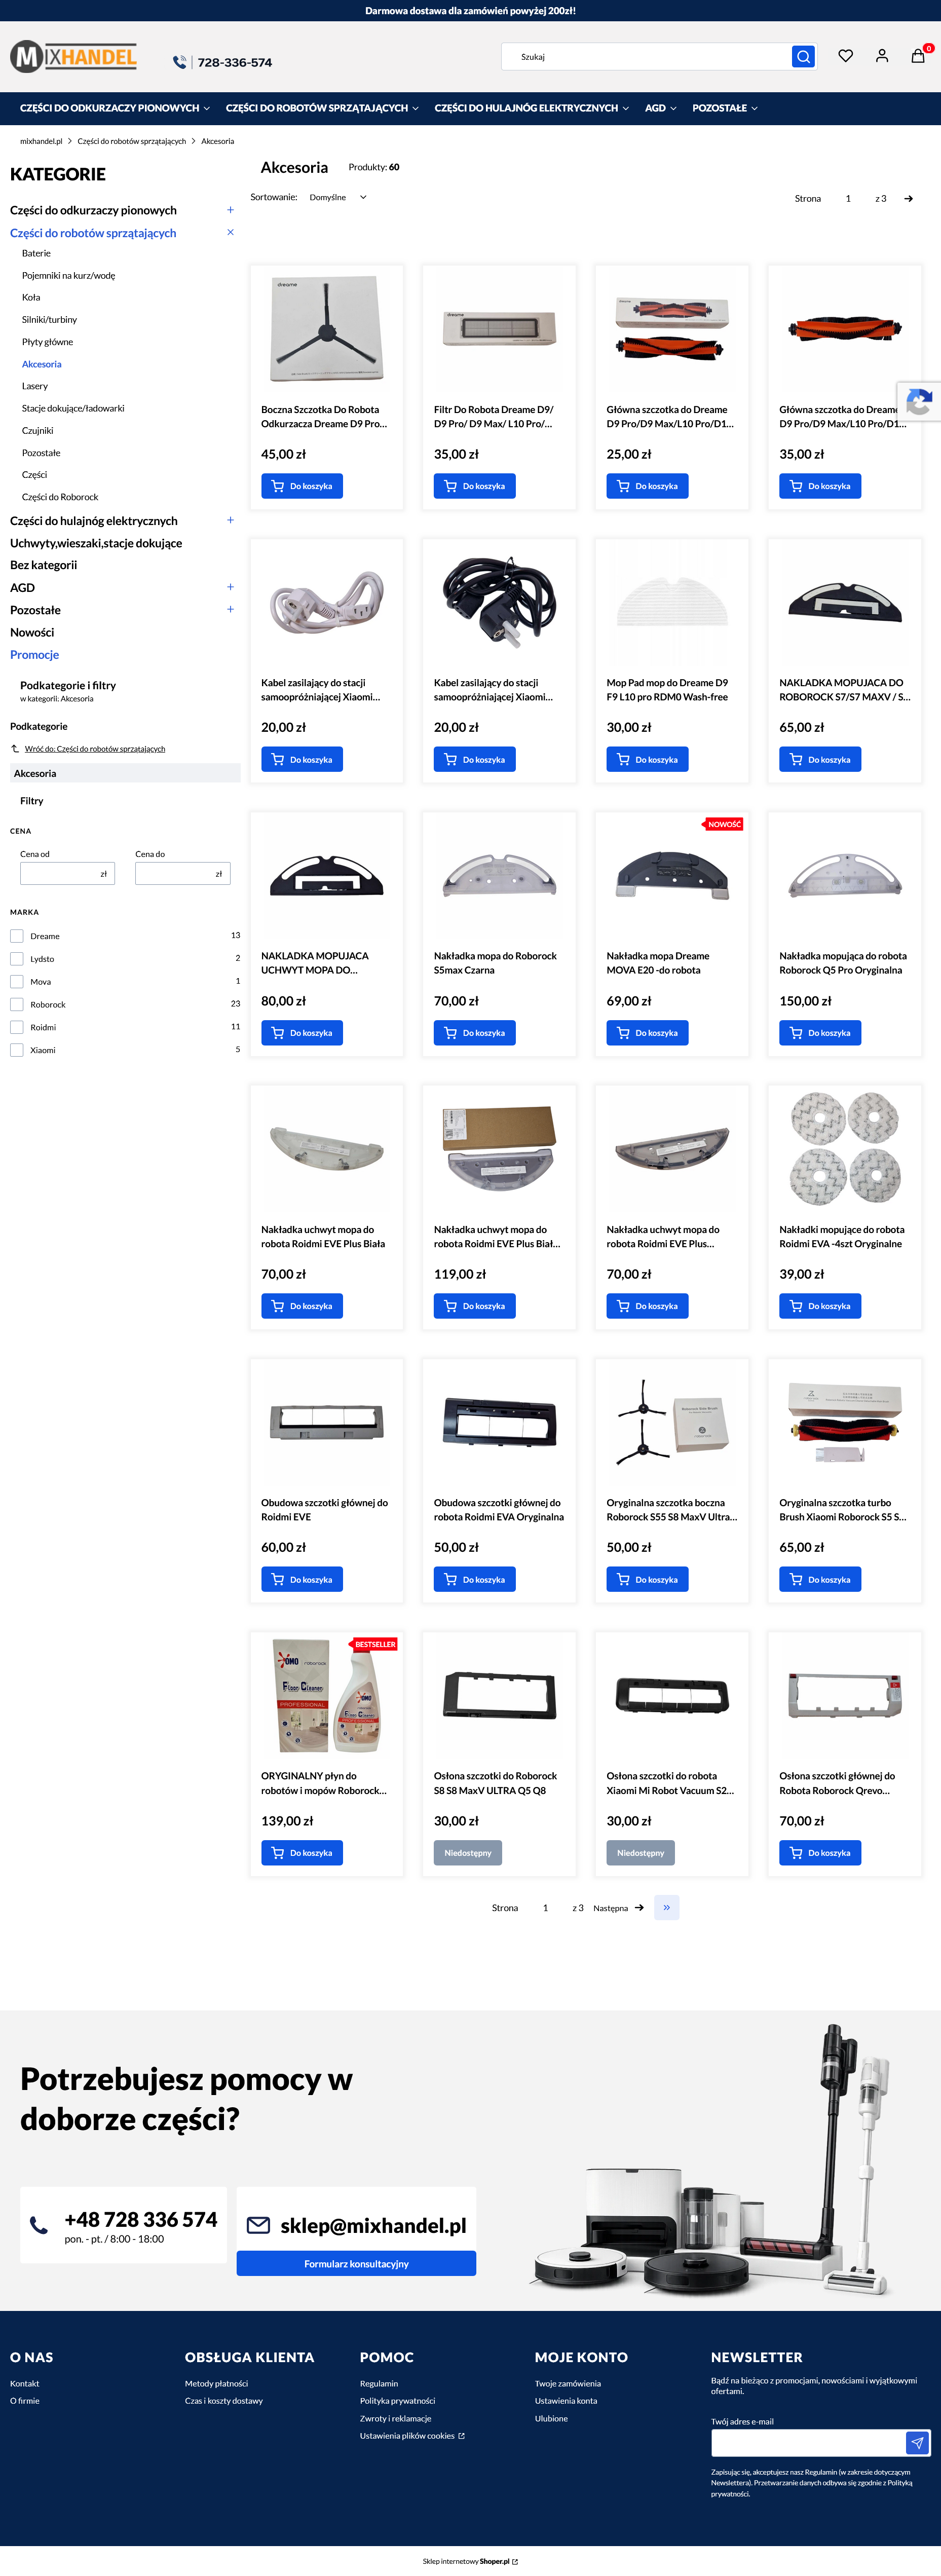Expand the AGD sidebar category plus
Viewport: 941px width, 2576px height.
click(230, 587)
